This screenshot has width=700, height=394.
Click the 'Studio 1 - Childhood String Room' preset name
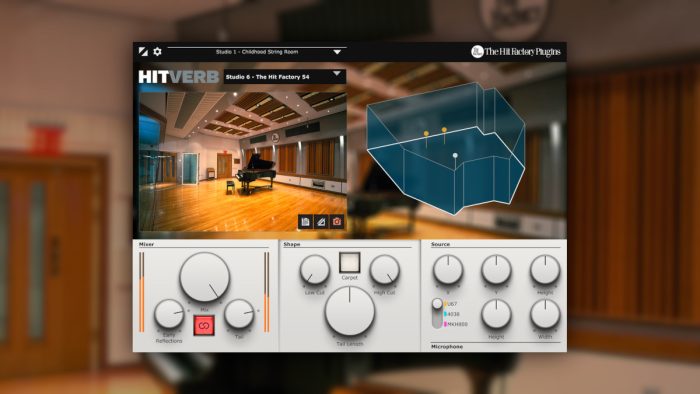[x=257, y=52]
